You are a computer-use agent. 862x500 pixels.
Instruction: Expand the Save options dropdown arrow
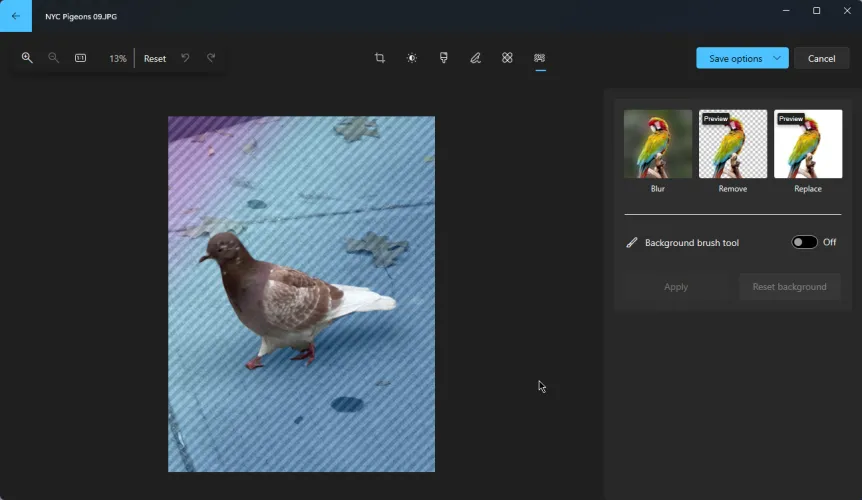point(776,58)
